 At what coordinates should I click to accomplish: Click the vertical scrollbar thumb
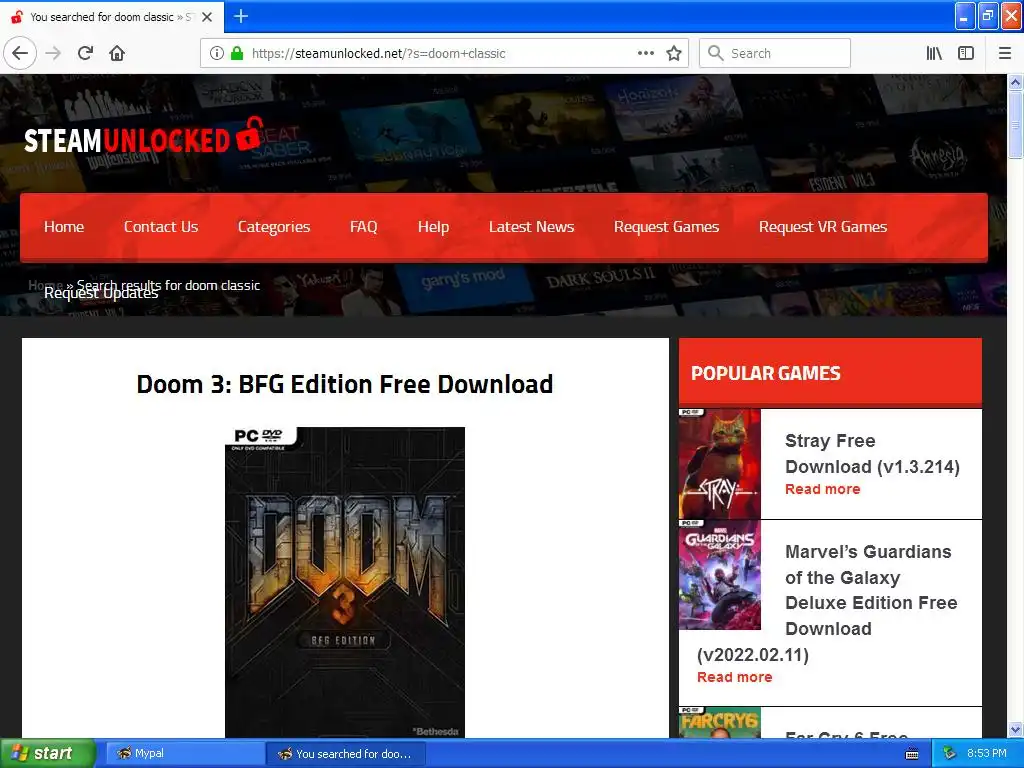(1015, 124)
